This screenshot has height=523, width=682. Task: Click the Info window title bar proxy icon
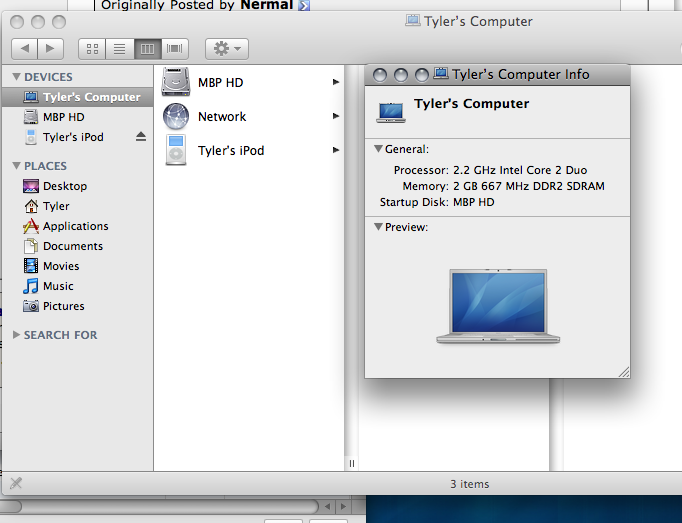point(441,73)
